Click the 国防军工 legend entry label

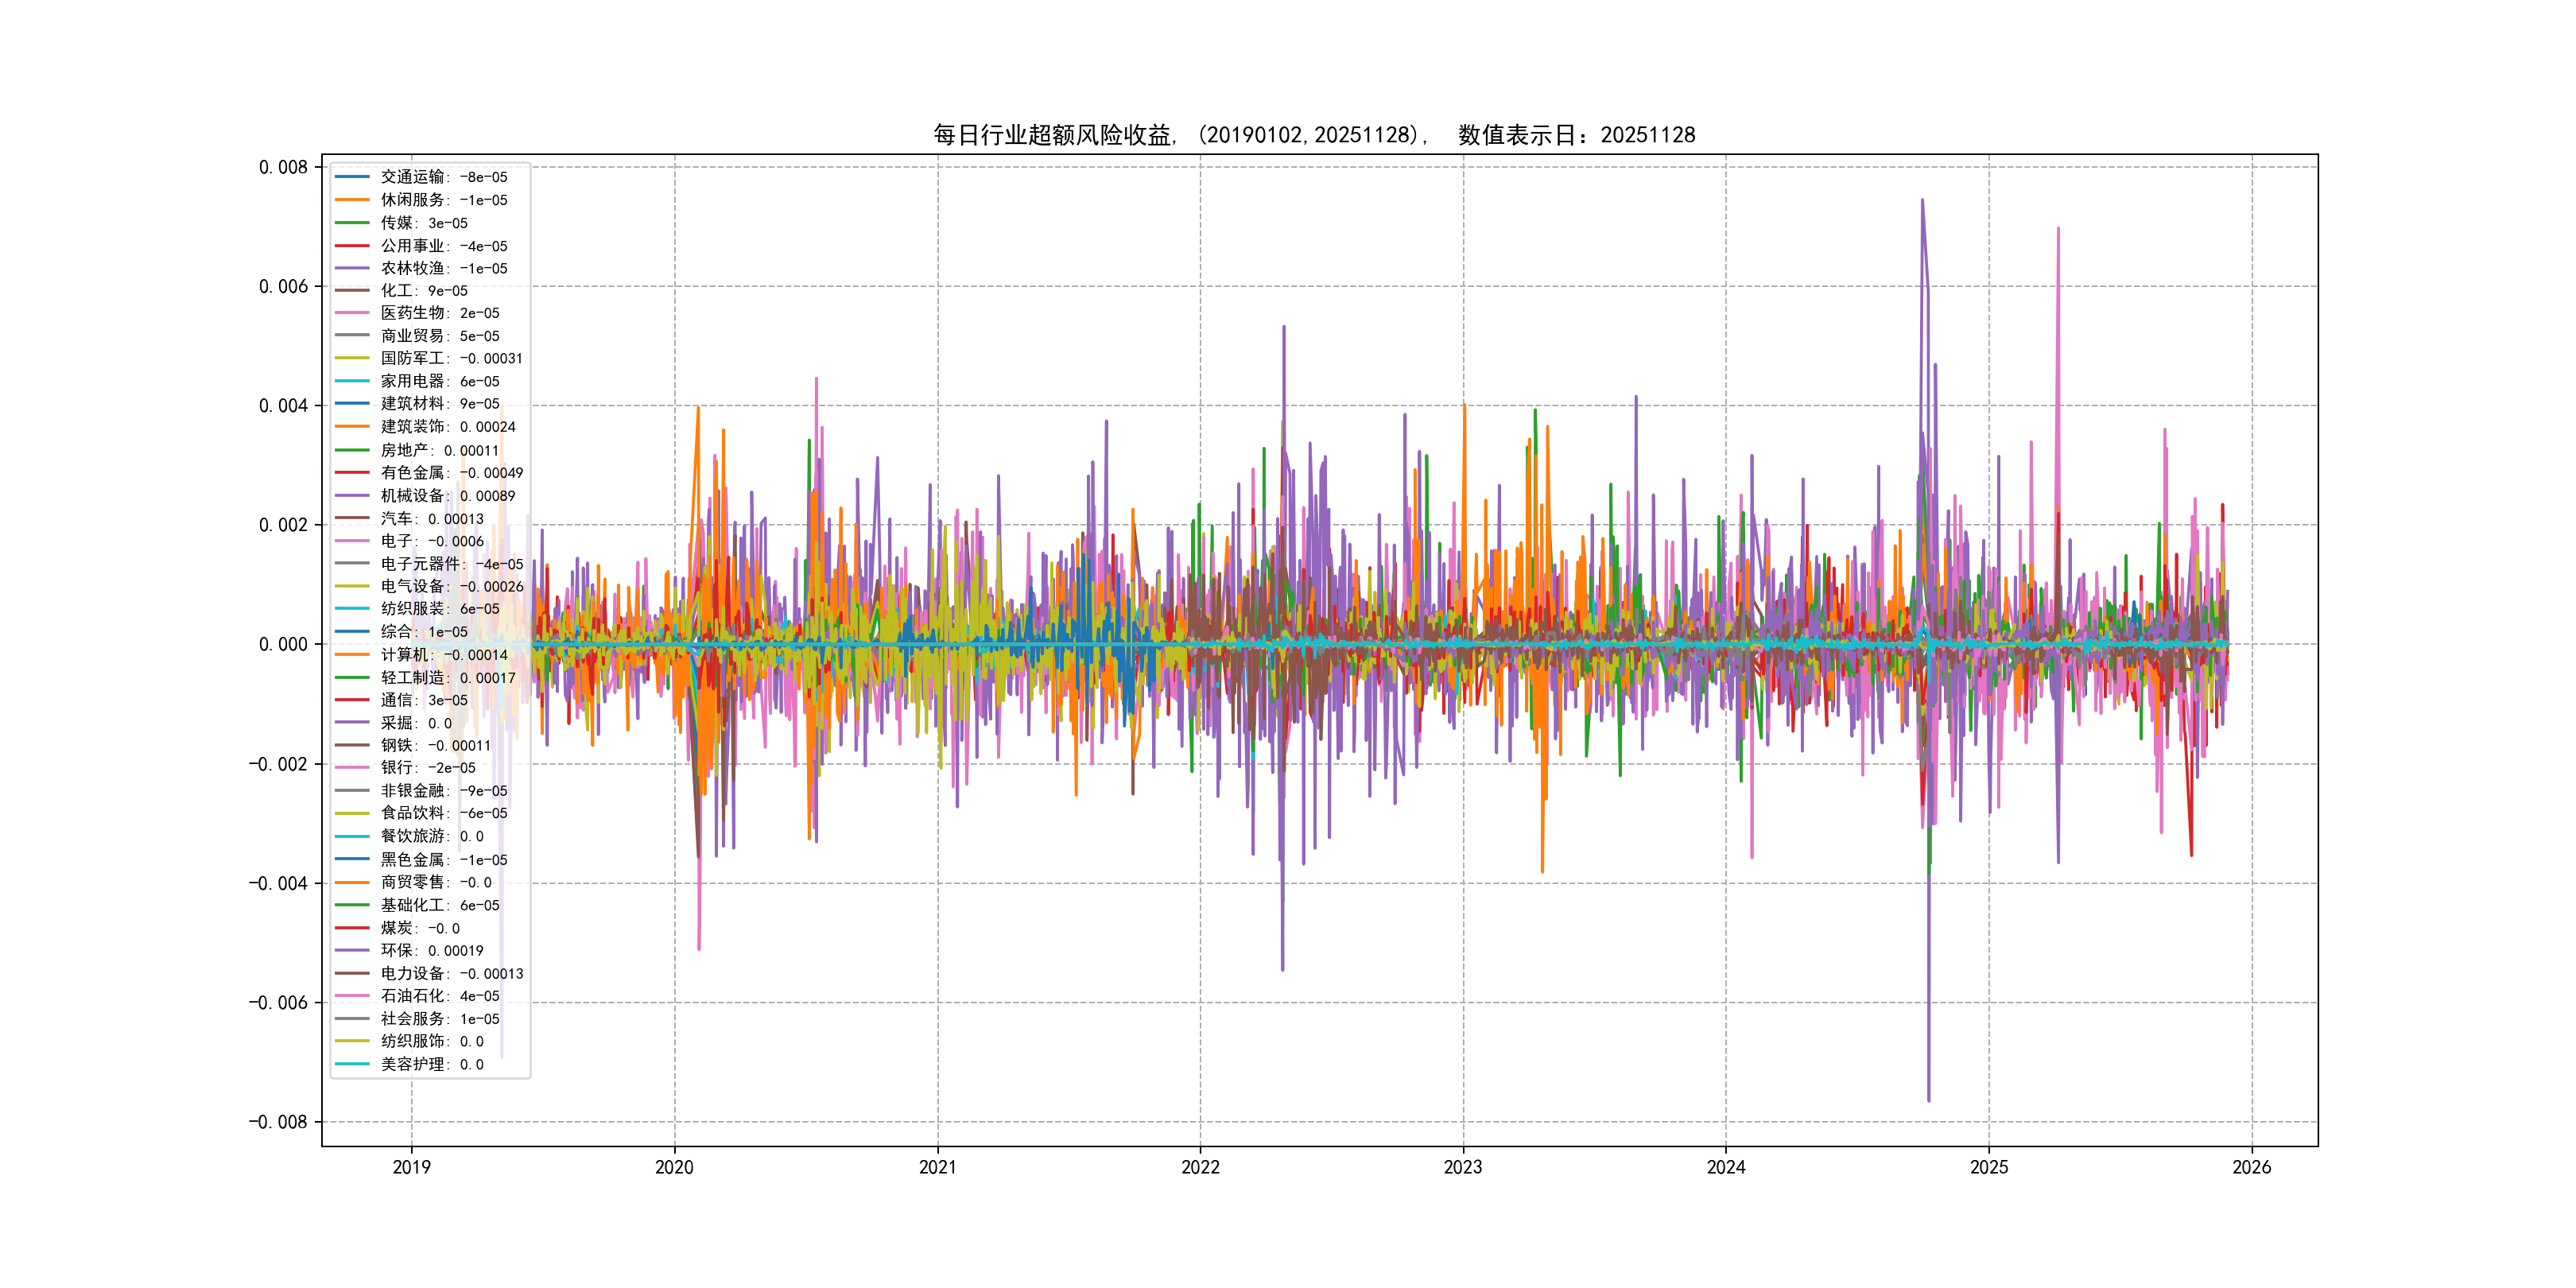point(450,358)
